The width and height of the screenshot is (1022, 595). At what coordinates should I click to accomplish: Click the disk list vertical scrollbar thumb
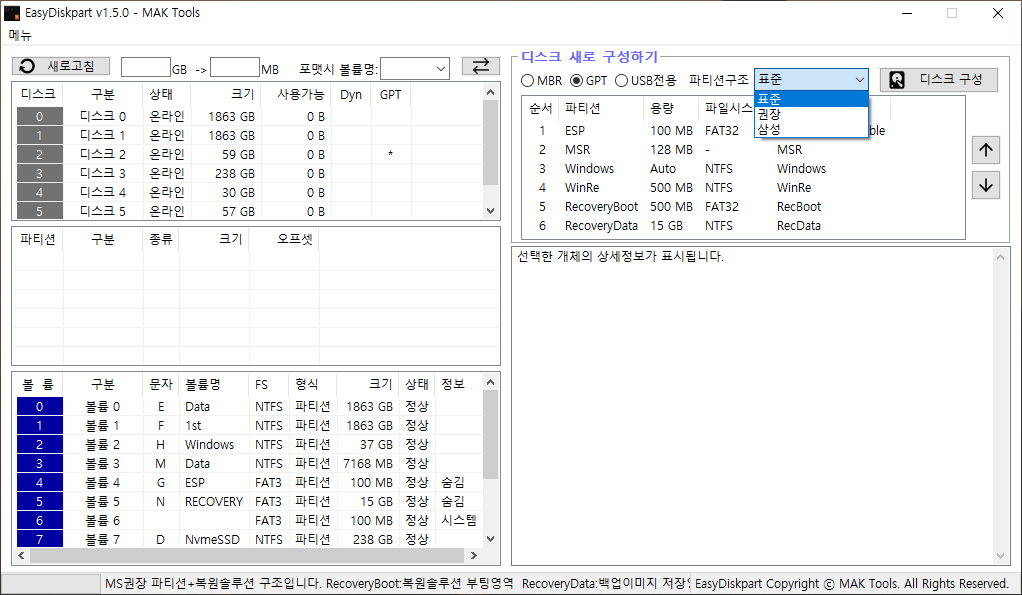pos(491,143)
